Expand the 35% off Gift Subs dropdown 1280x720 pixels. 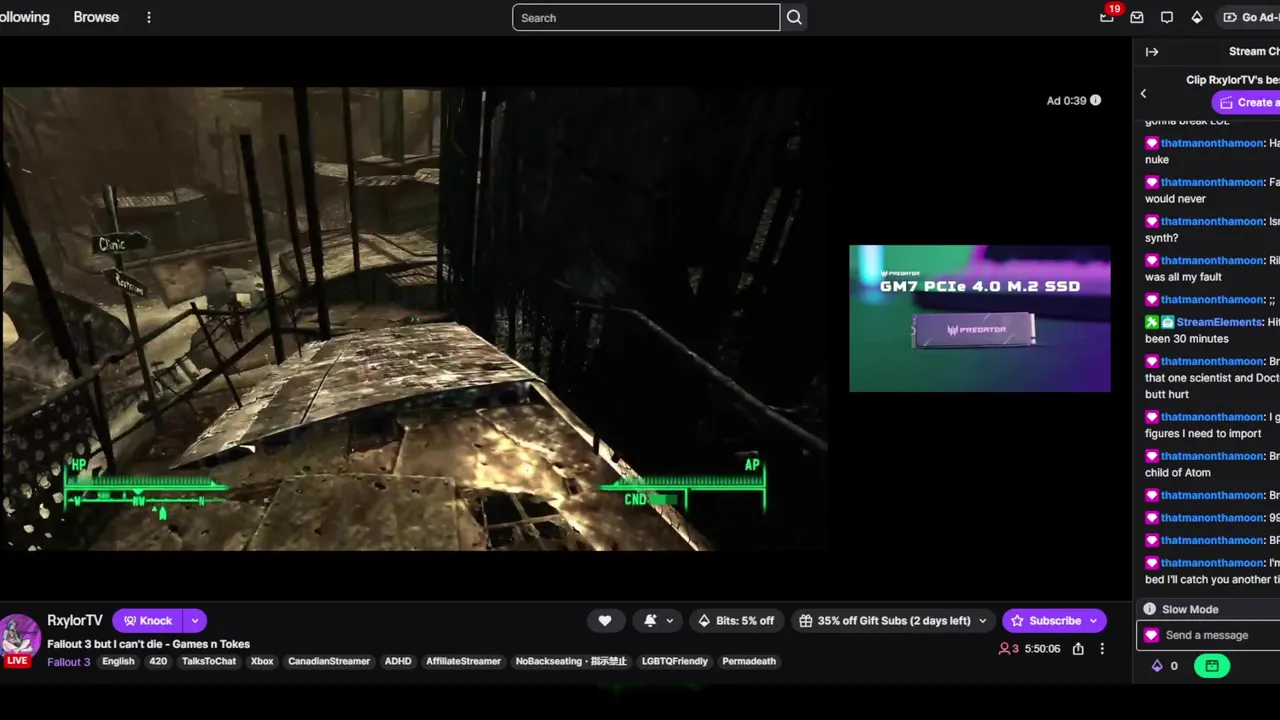point(982,621)
